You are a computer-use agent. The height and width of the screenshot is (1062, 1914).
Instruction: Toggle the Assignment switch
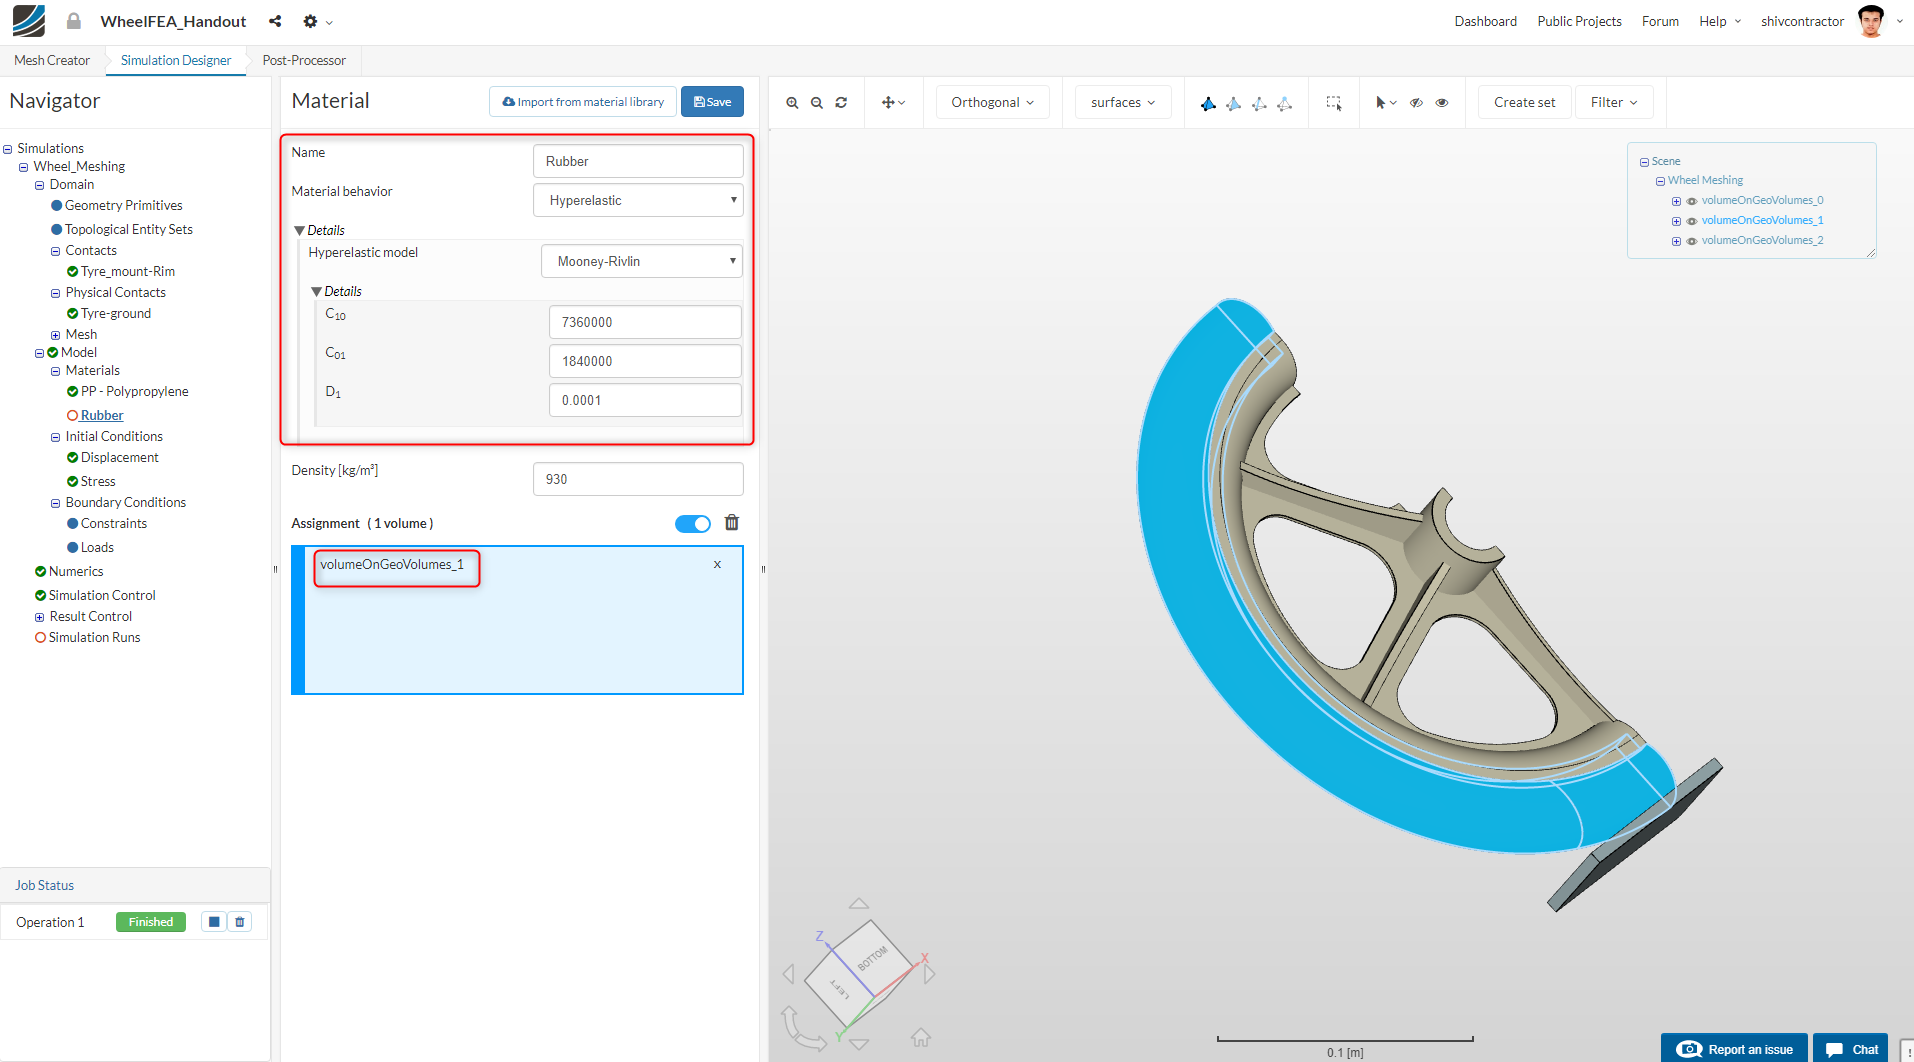[693, 524]
